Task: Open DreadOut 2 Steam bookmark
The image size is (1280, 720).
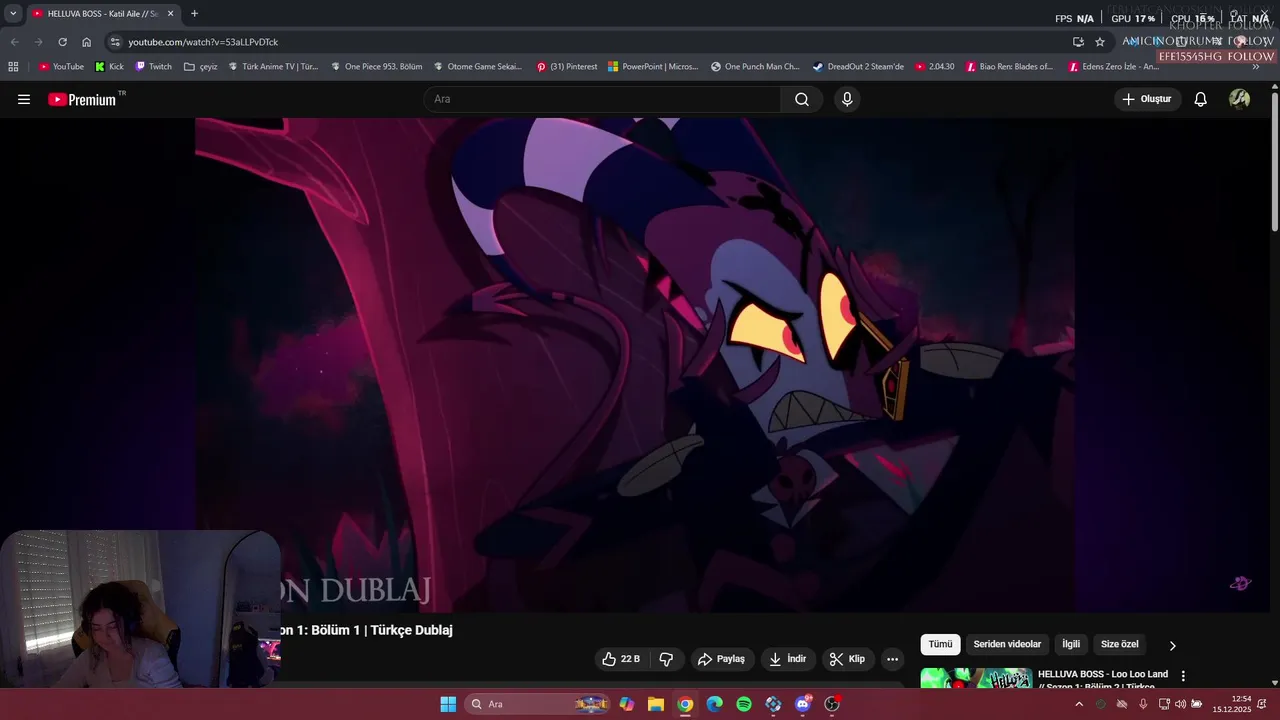Action: click(858, 67)
